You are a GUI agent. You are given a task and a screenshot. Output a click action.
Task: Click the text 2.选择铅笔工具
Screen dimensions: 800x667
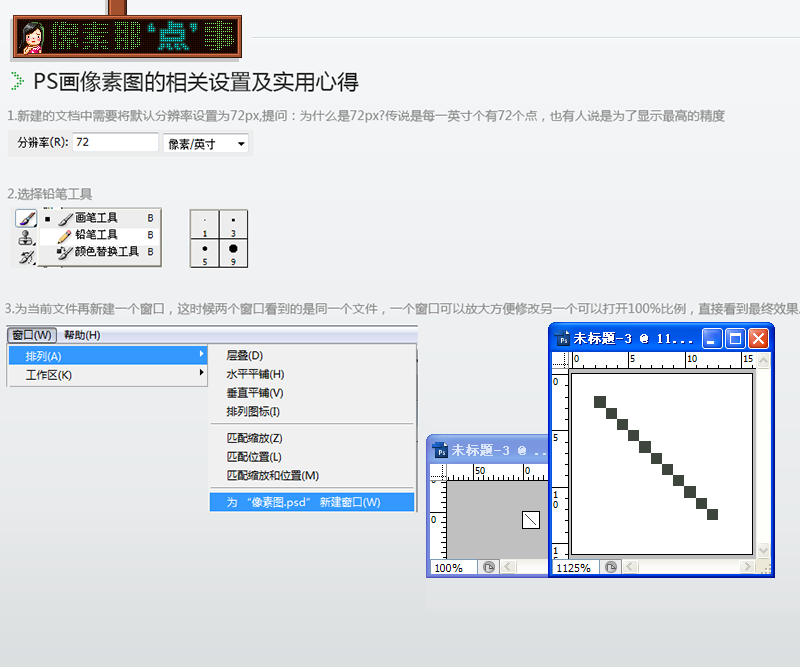click(x=49, y=194)
